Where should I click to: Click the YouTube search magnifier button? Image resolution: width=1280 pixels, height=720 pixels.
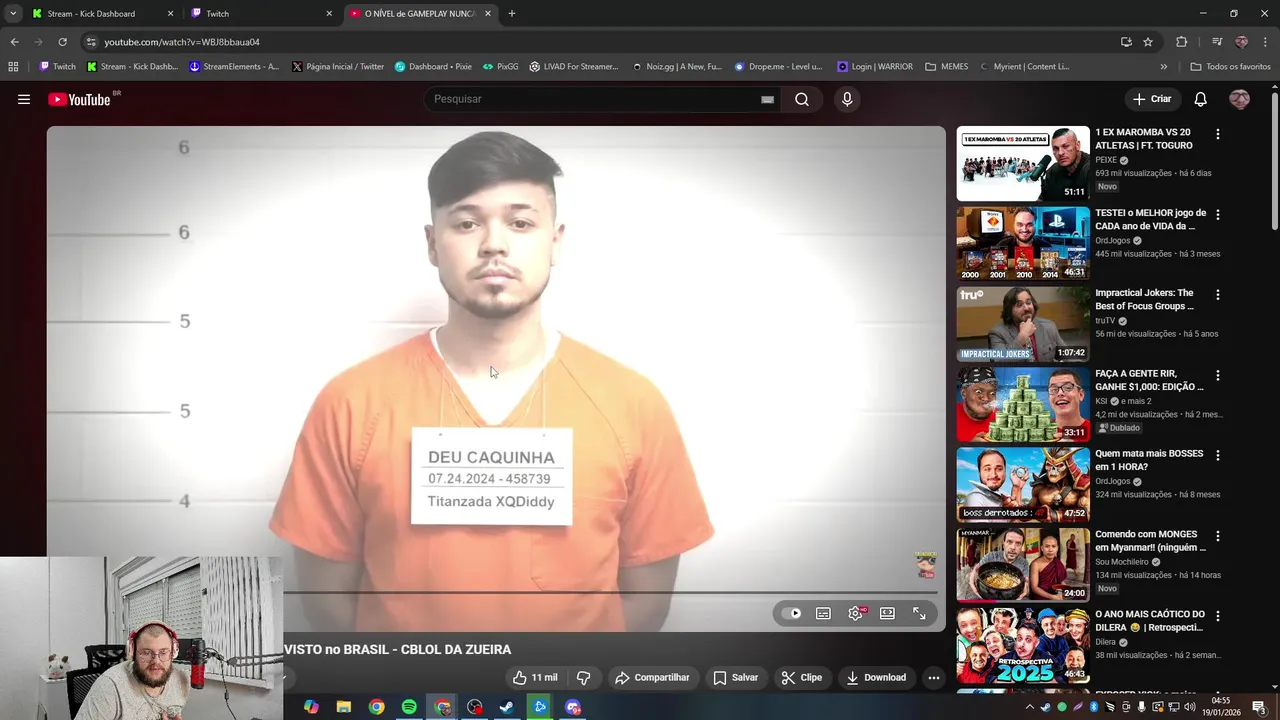pyautogui.click(x=802, y=99)
